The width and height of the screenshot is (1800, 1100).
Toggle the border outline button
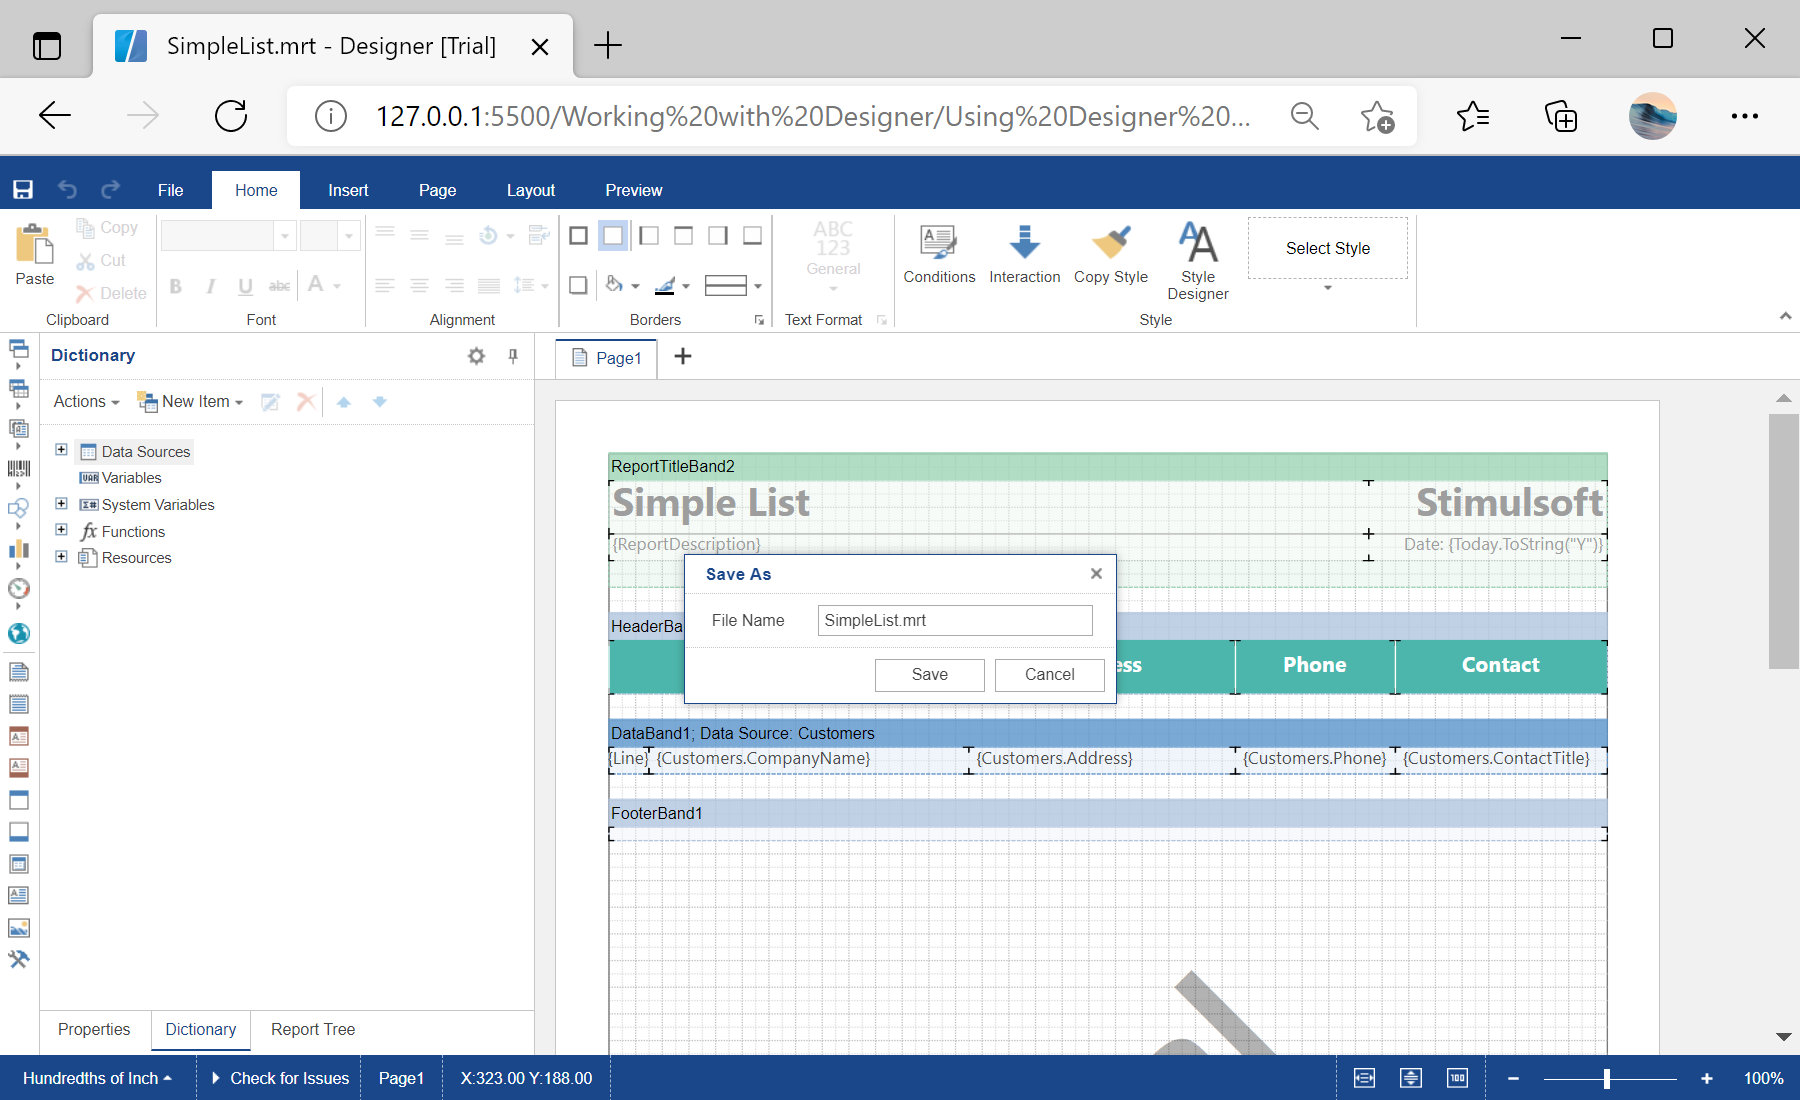[x=613, y=236]
